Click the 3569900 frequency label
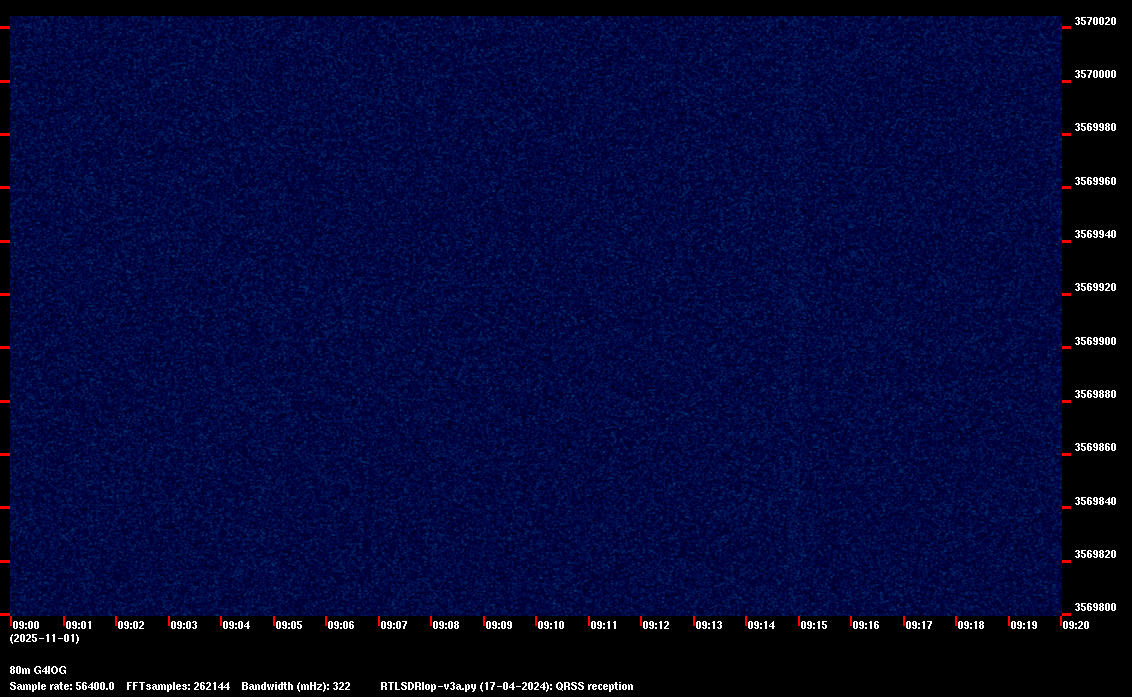 [x=1095, y=341]
